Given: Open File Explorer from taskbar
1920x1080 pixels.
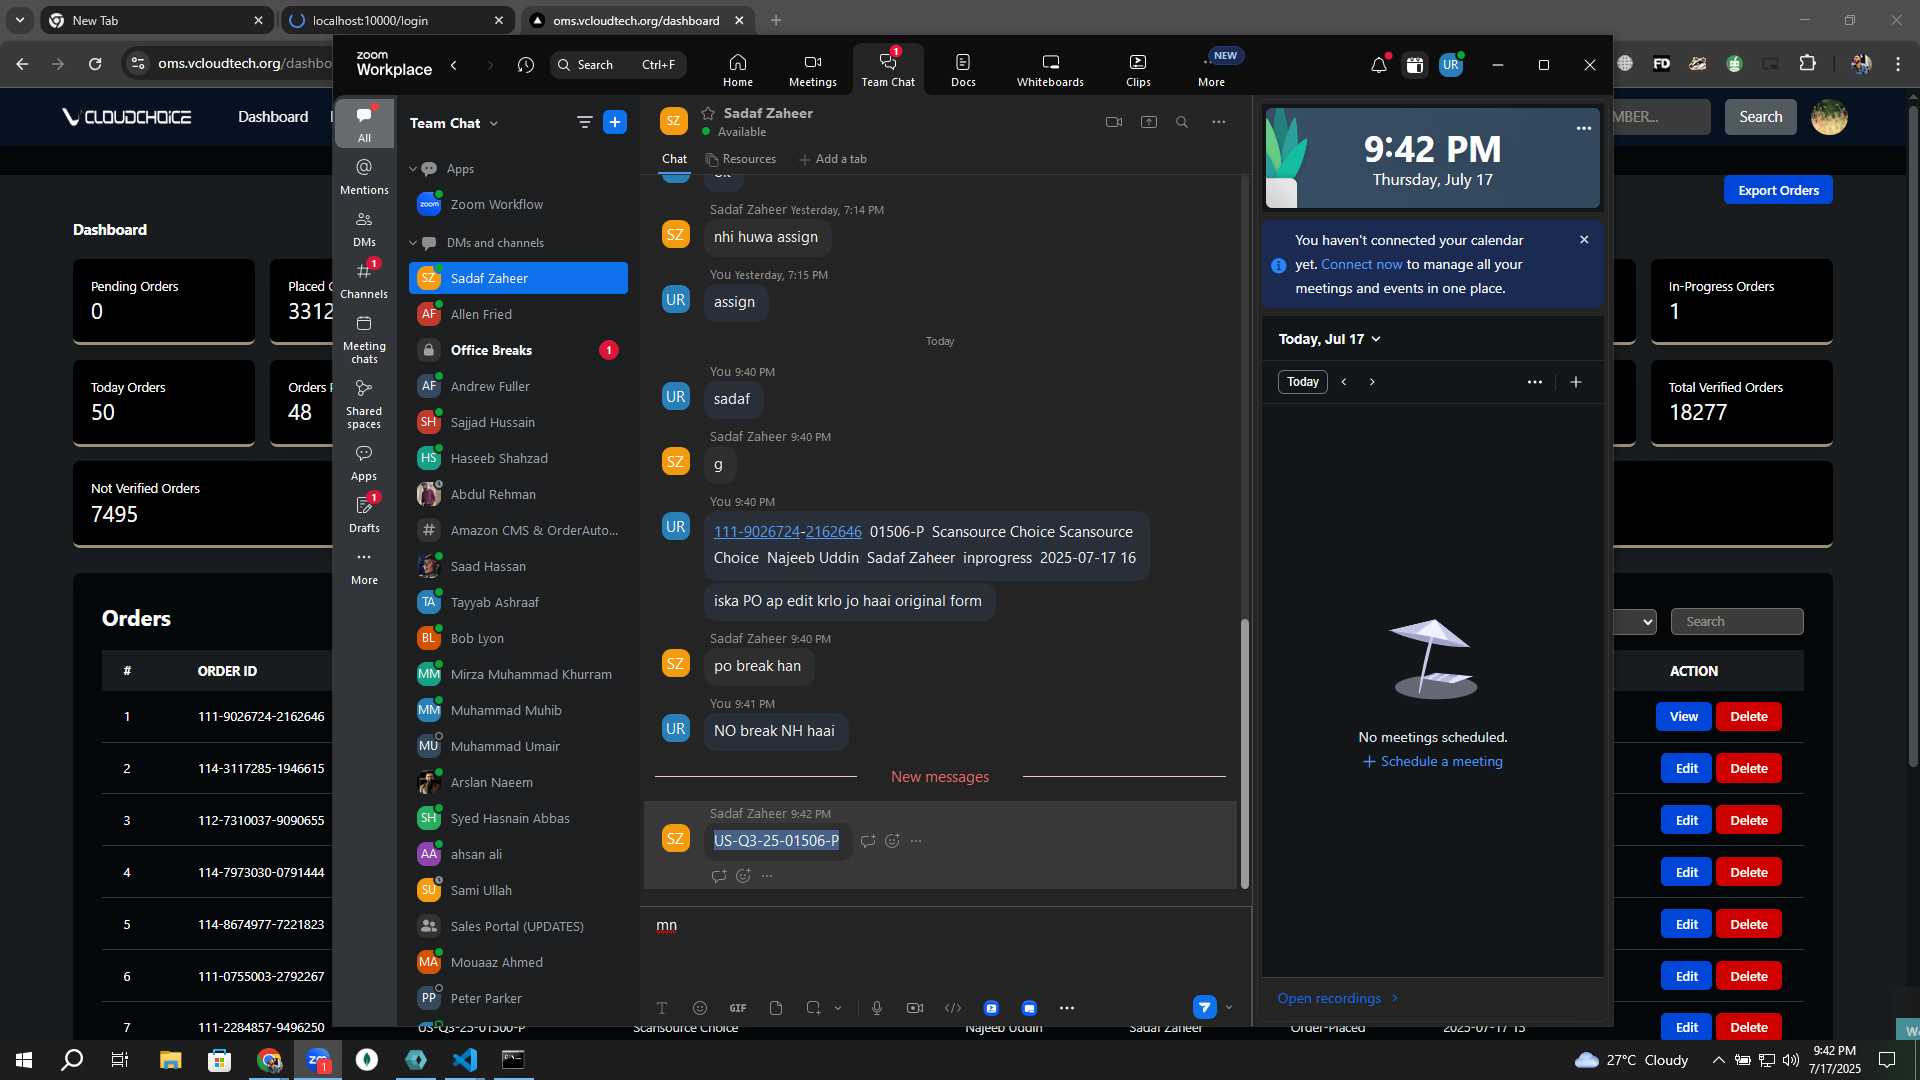Looking at the screenshot, I should (x=170, y=1060).
